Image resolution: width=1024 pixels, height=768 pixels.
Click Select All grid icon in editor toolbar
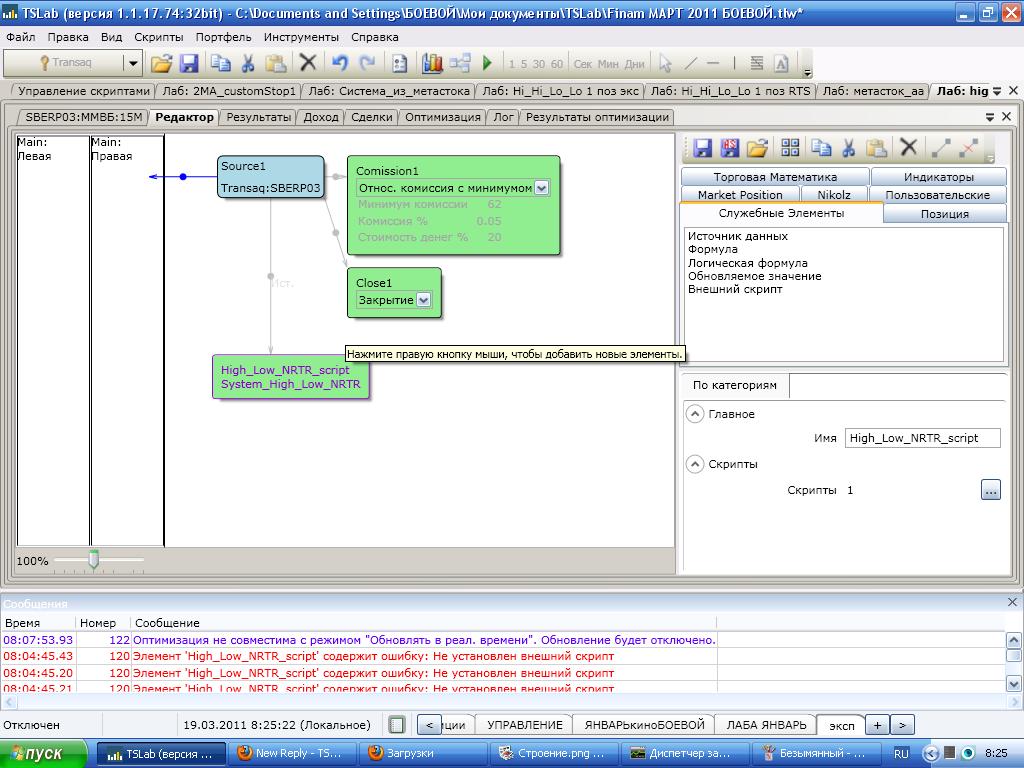[790, 148]
